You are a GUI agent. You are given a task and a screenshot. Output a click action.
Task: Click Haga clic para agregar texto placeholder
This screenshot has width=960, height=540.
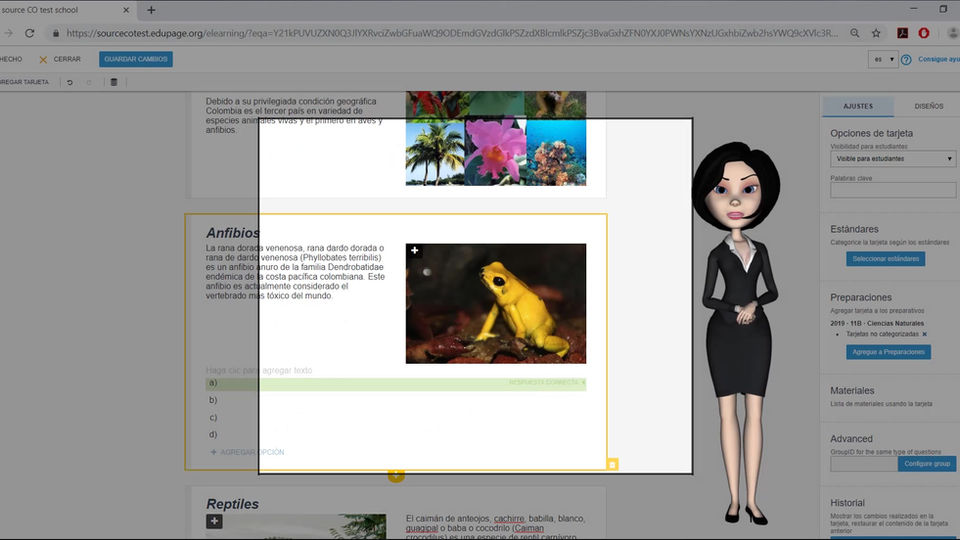coord(259,370)
